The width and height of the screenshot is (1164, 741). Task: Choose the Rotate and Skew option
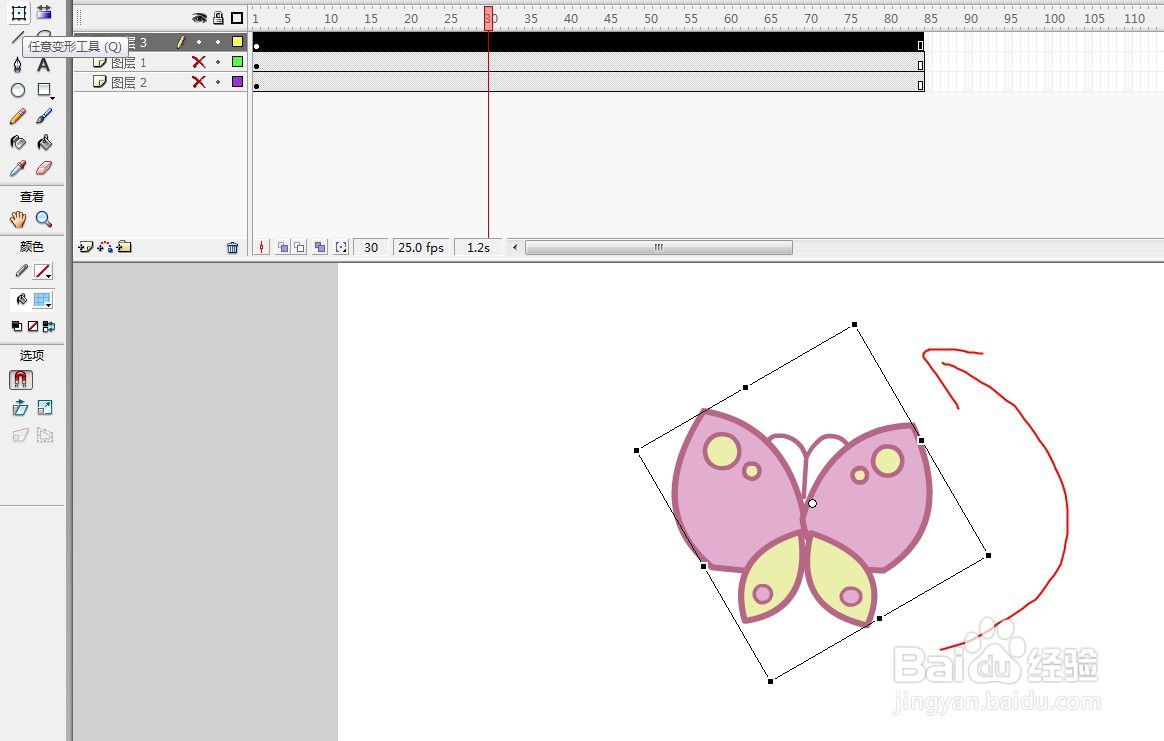20,408
